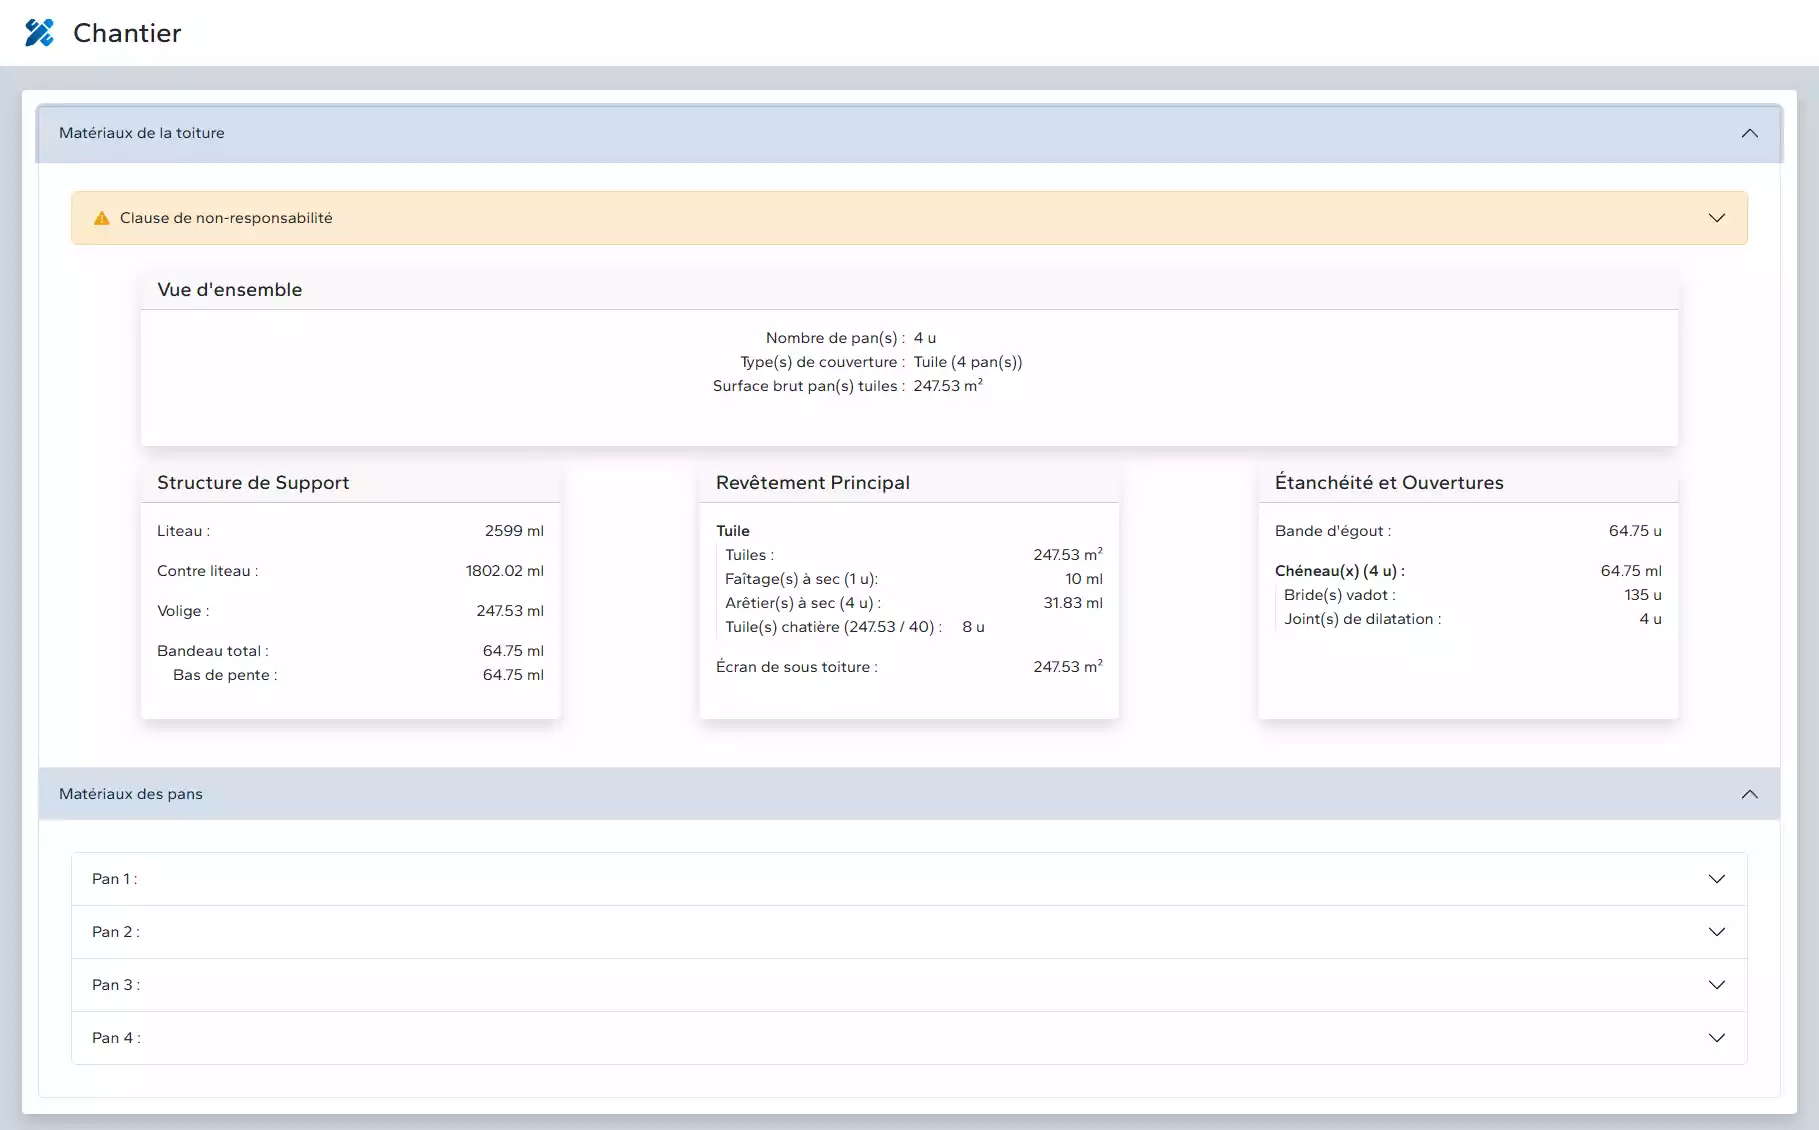Select the Pan 1 row label

[x=114, y=879]
